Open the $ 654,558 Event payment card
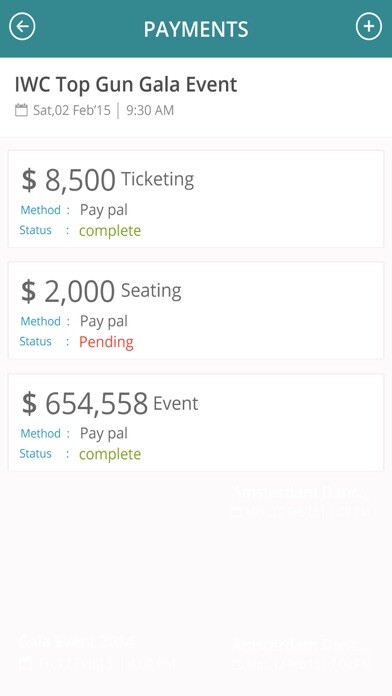 click(196, 423)
